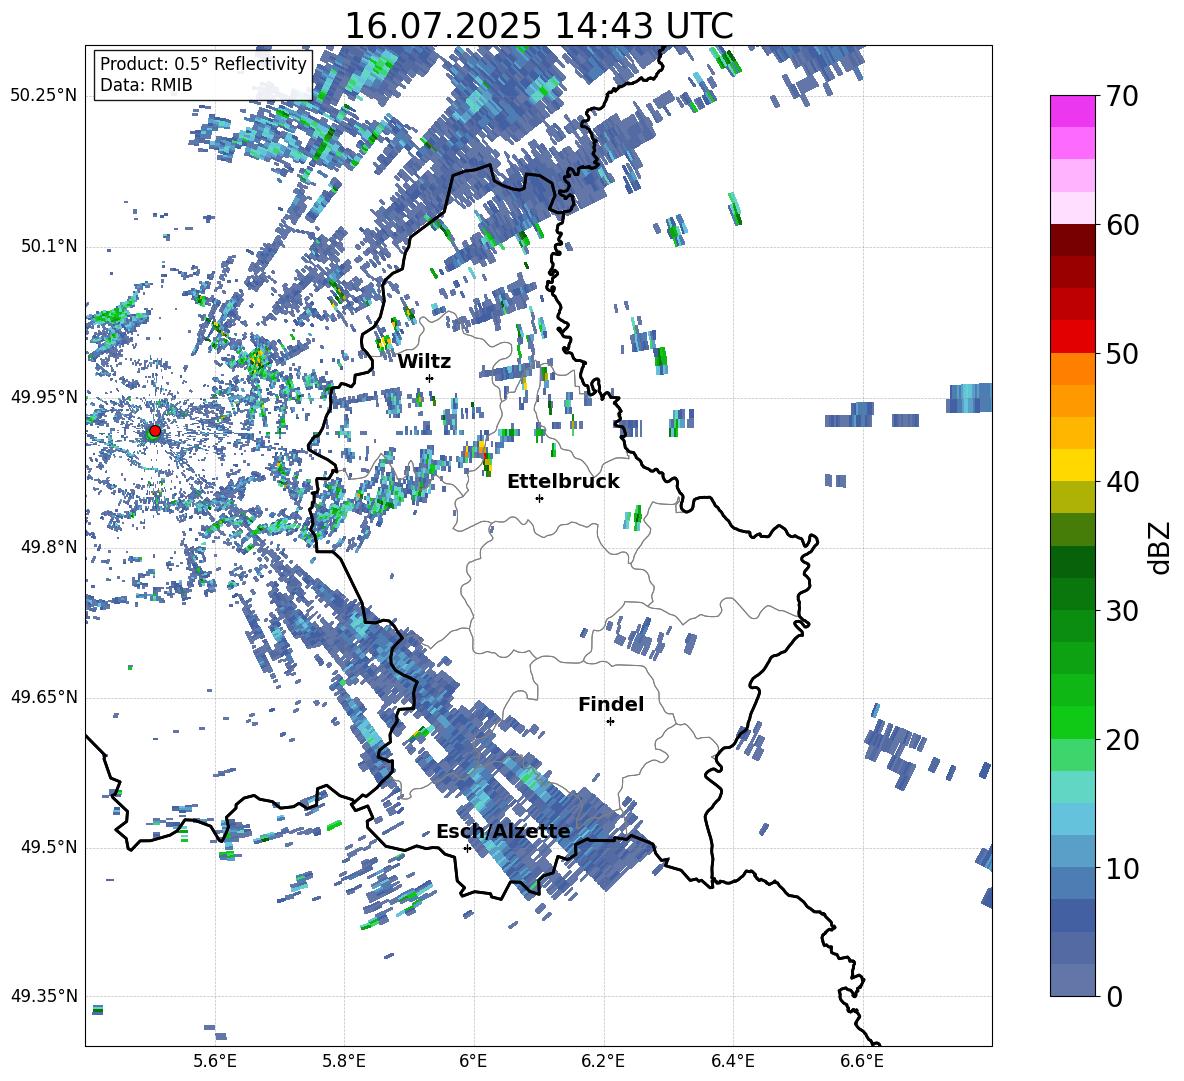Click the 49.95°N latitude label
This screenshot has width=1184, height=1081.
[x=44, y=396]
